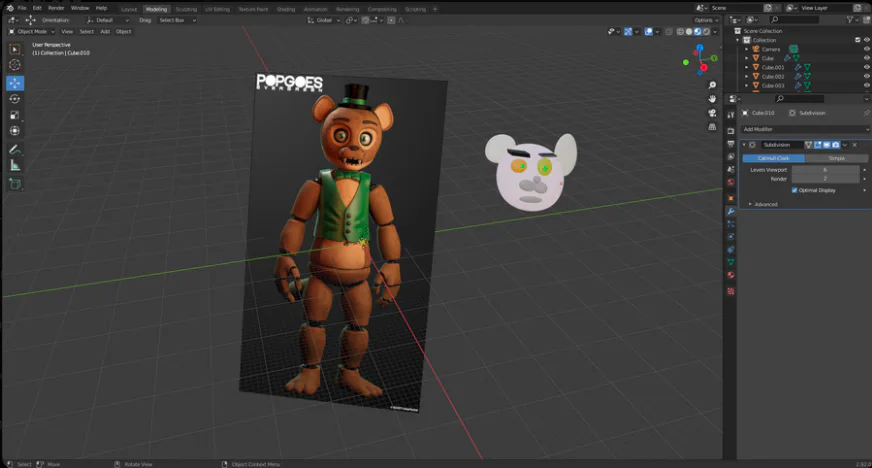Open the viewport Add menu
The height and width of the screenshot is (468, 872).
[105, 32]
